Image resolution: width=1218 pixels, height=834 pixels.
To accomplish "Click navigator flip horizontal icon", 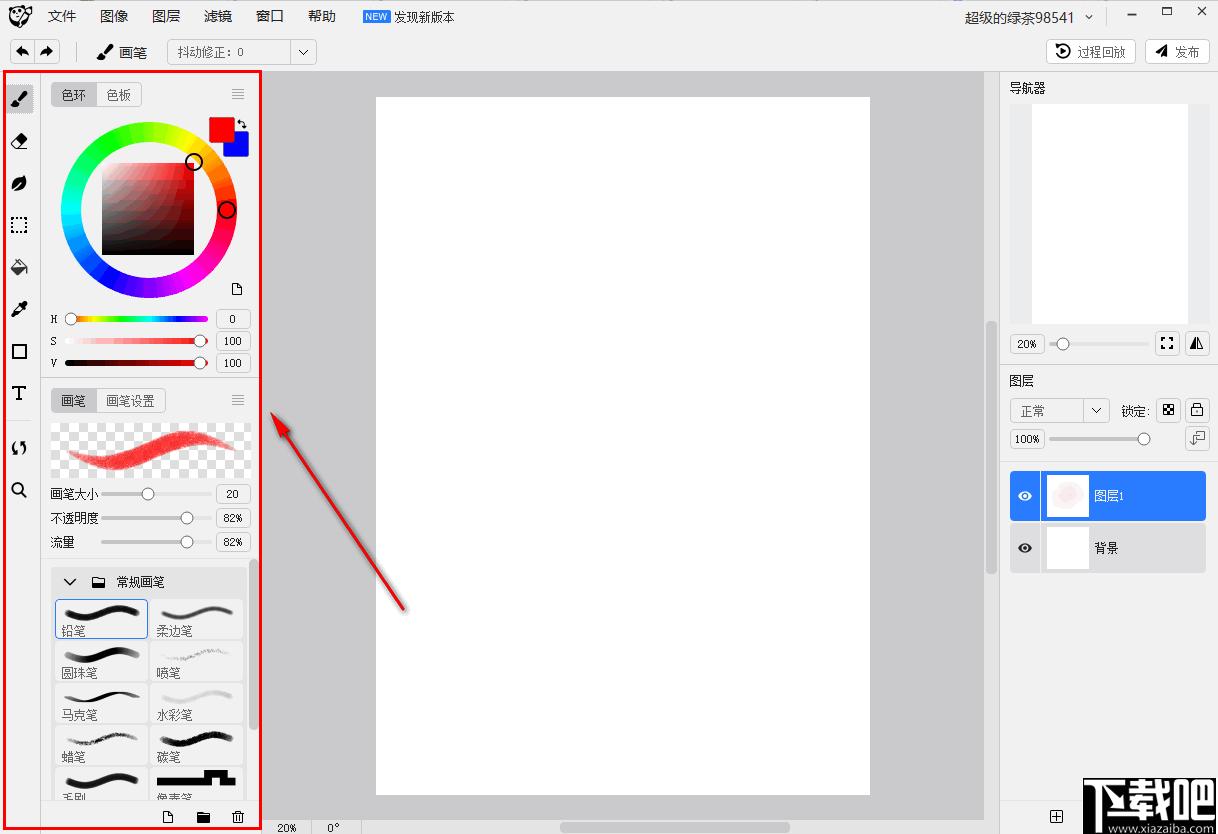I will (1197, 343).
